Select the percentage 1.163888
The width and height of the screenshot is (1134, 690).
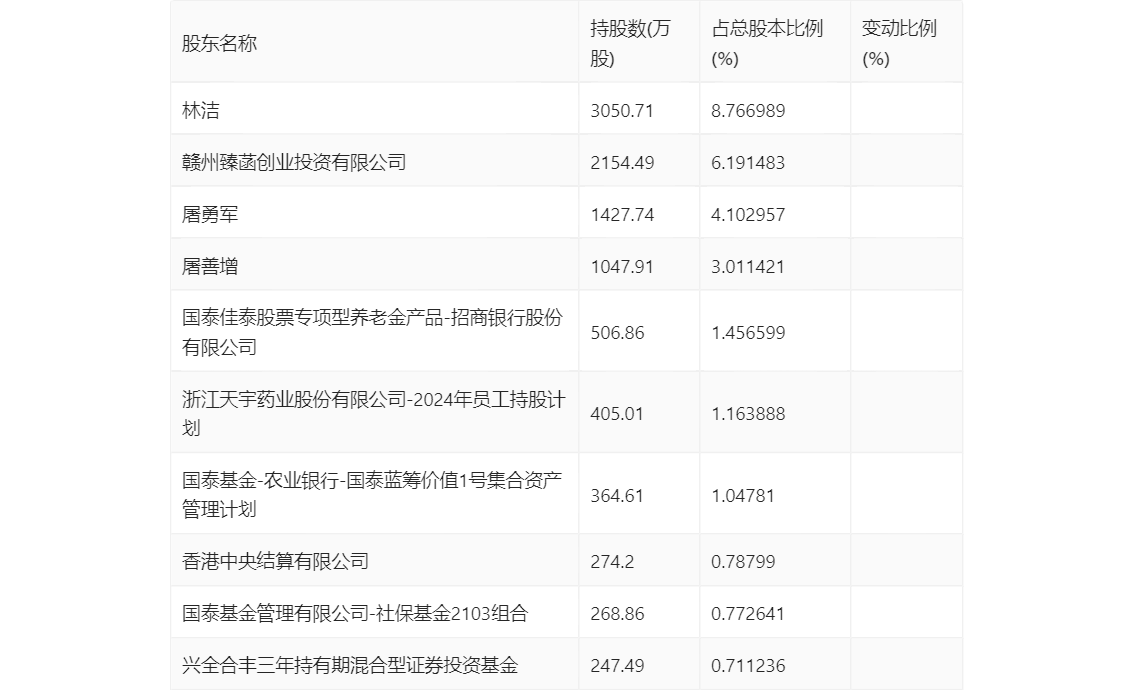click(x=748, y=414)
